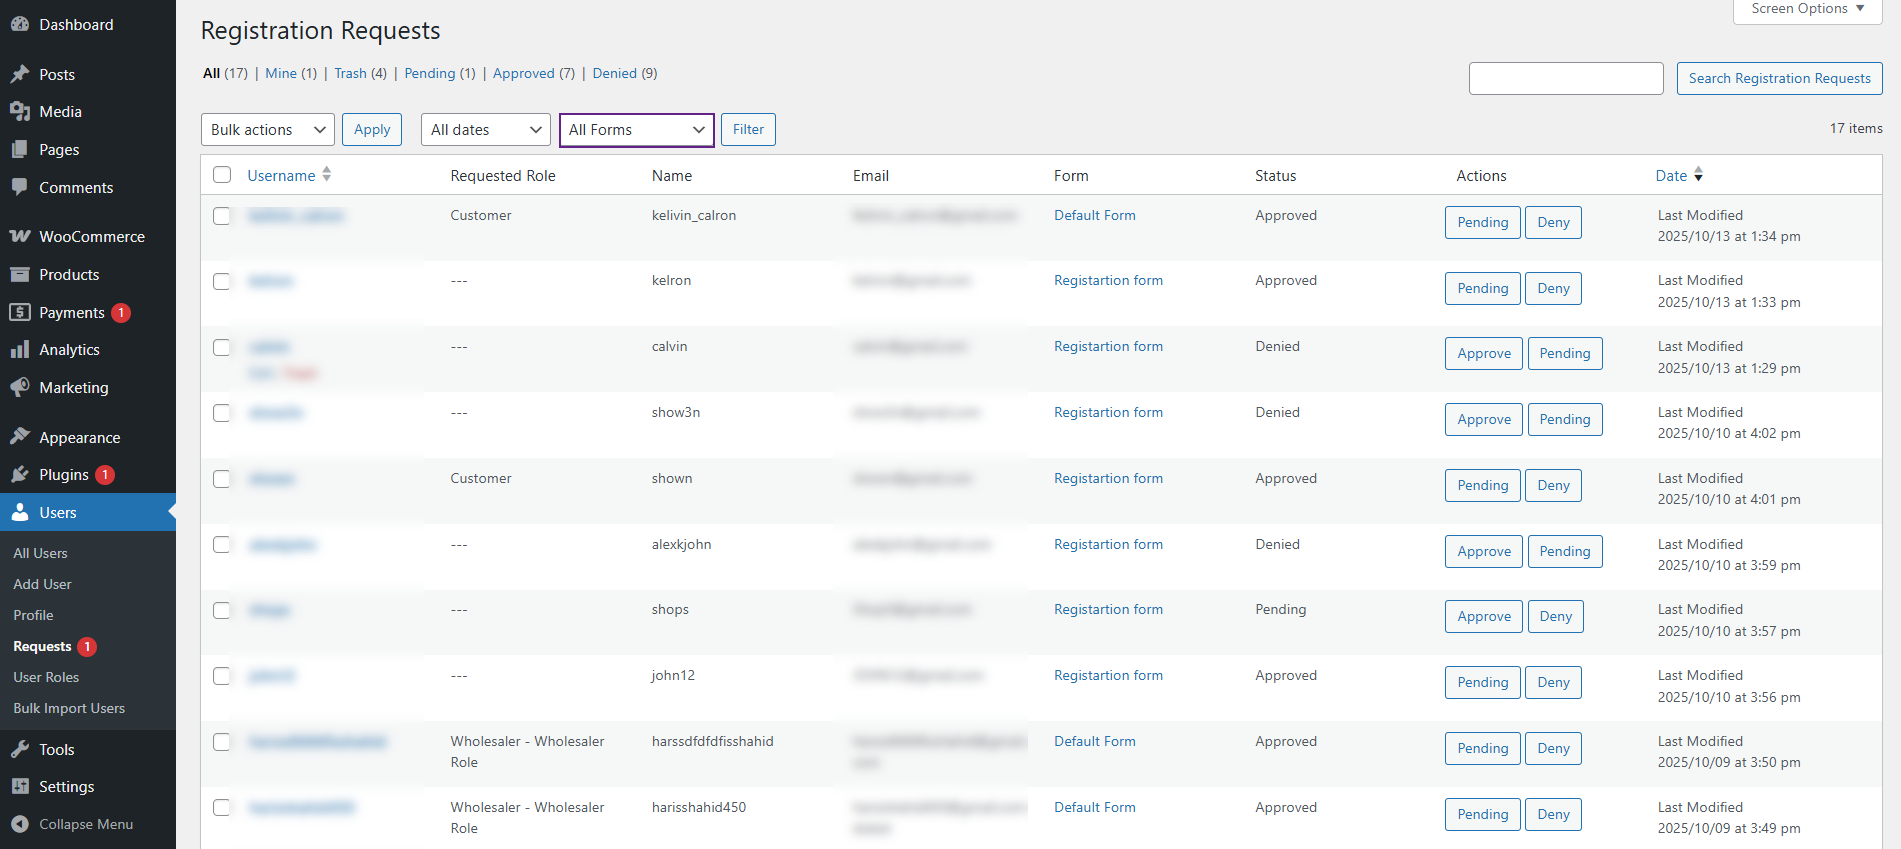Toggle the select-all checkbox in table header

click(x=222, y=176)
